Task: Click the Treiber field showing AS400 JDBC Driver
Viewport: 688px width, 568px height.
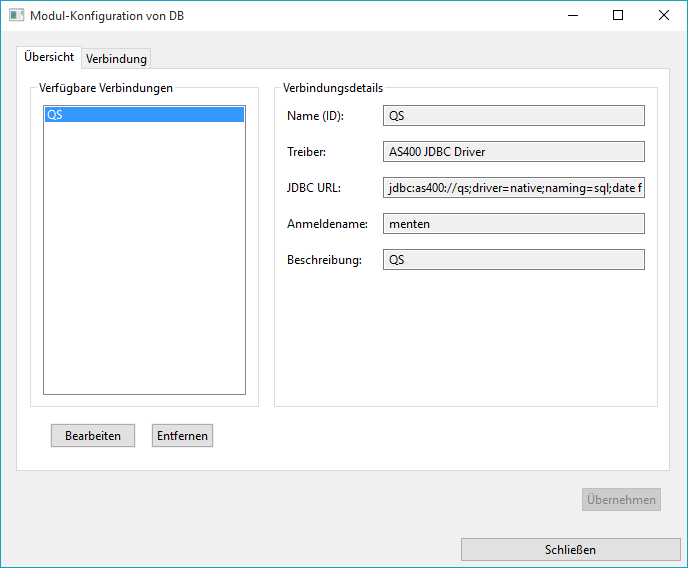Action: (513, 152)
